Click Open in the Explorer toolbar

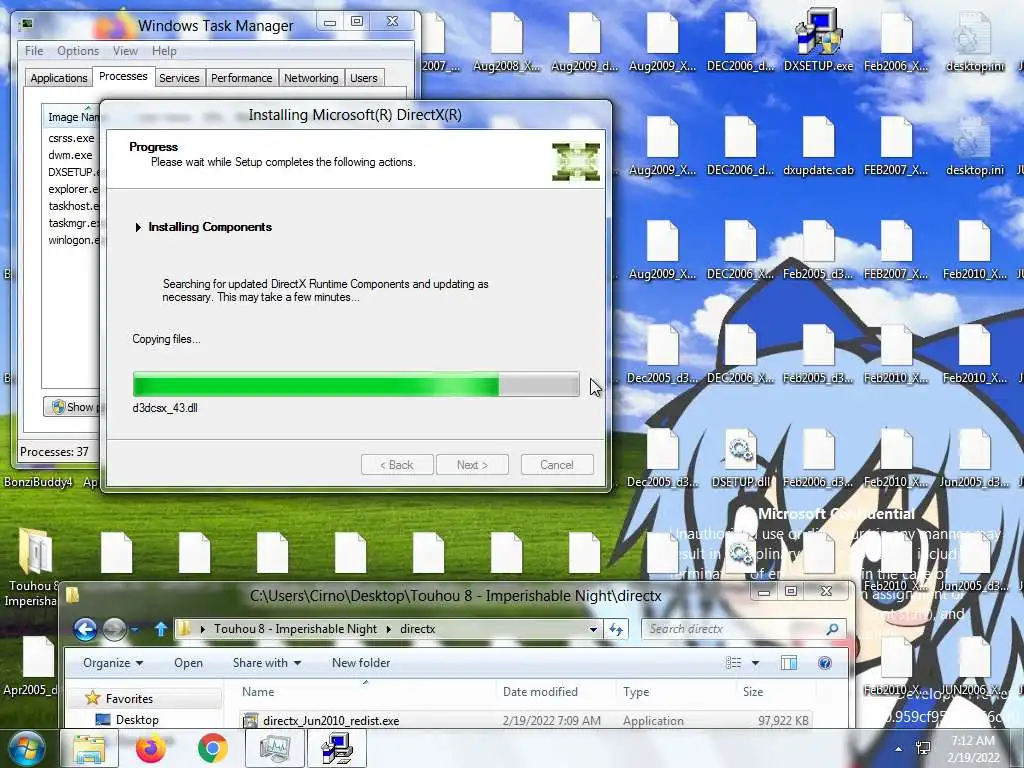tap(188, 663)
